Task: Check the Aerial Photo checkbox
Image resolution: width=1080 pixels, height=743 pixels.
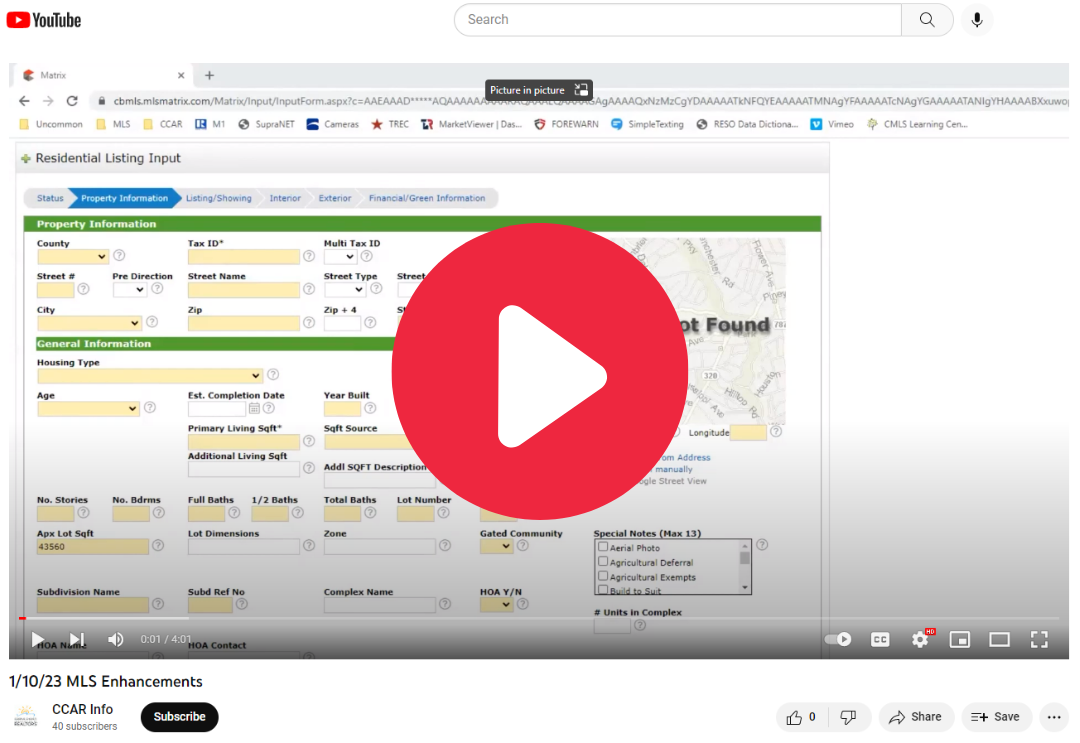Action: pos(603,547)
